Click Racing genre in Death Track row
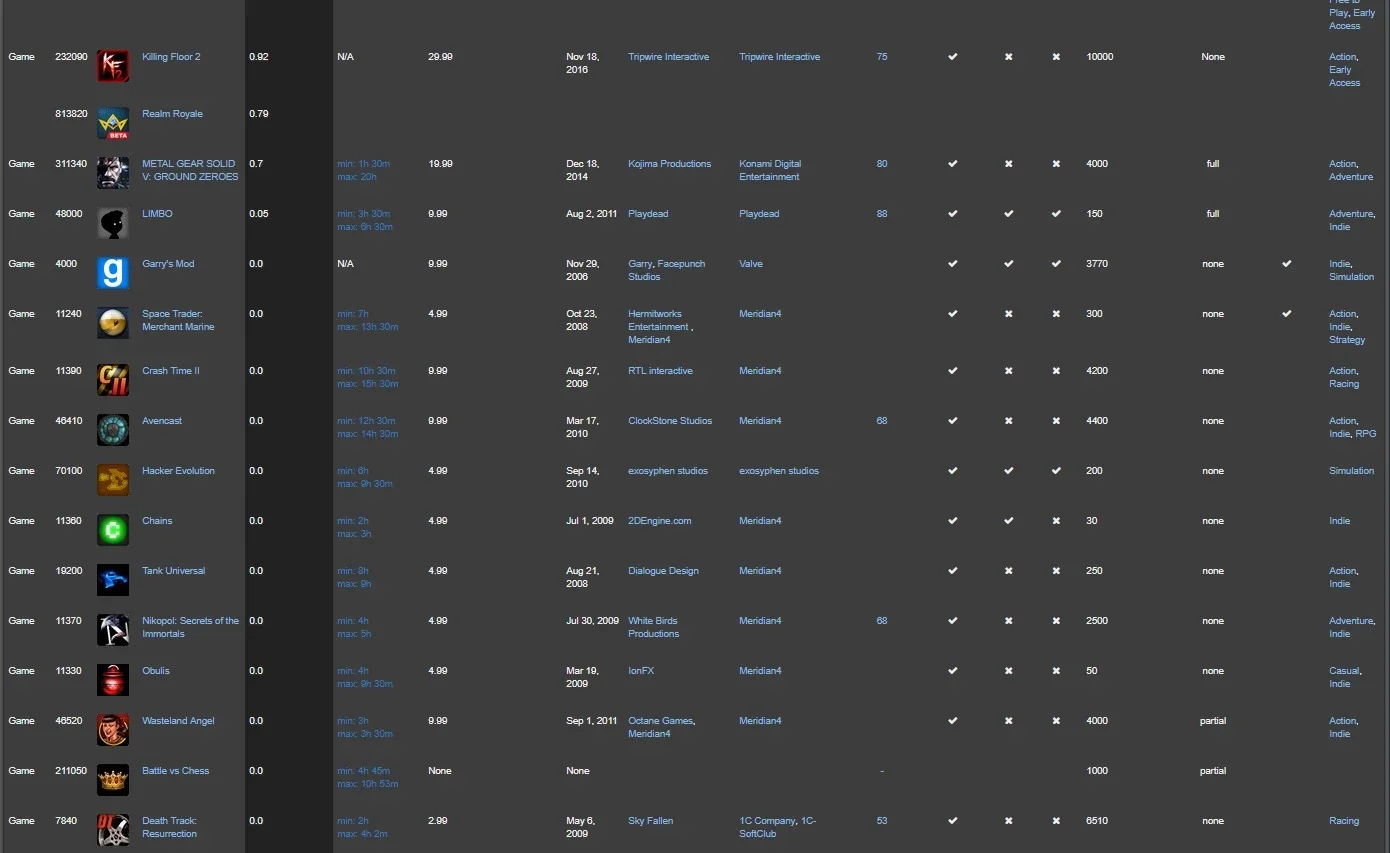Screen dimensions: 1390x853 (x=1344, y=821)
